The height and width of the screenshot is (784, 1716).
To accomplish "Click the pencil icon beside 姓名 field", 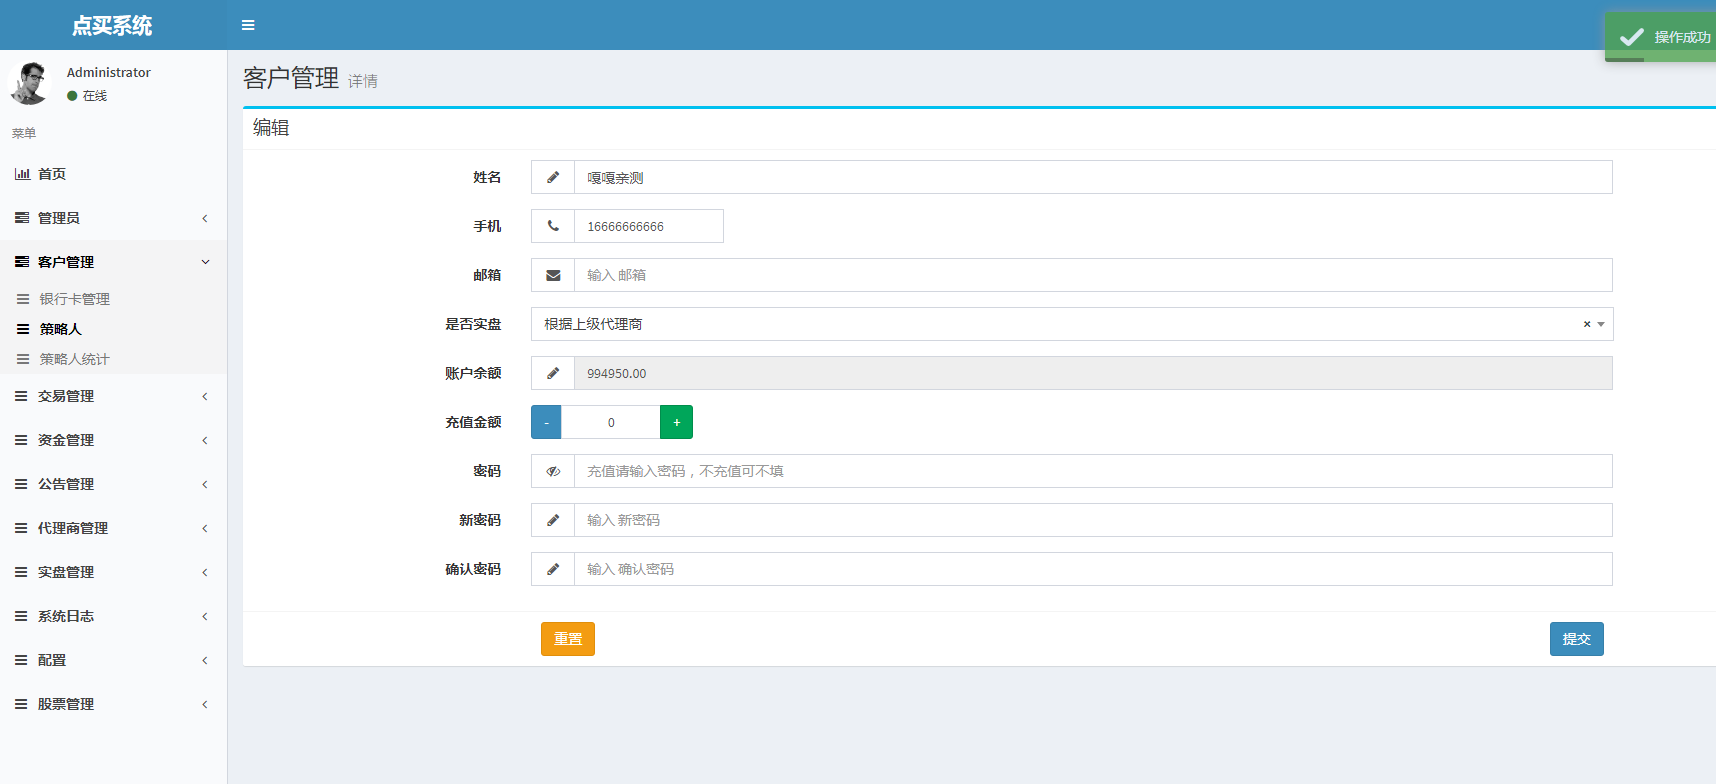I will tap(553, 177).
